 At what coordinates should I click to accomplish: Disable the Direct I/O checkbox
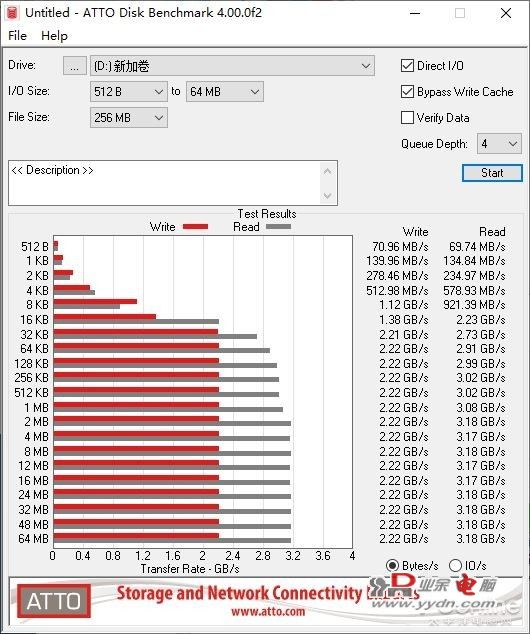407,66
